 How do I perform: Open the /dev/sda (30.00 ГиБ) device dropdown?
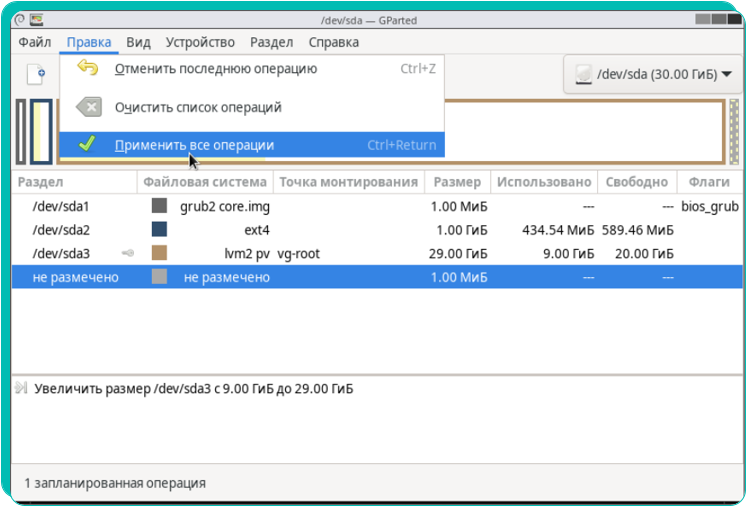tap(653, 74)
